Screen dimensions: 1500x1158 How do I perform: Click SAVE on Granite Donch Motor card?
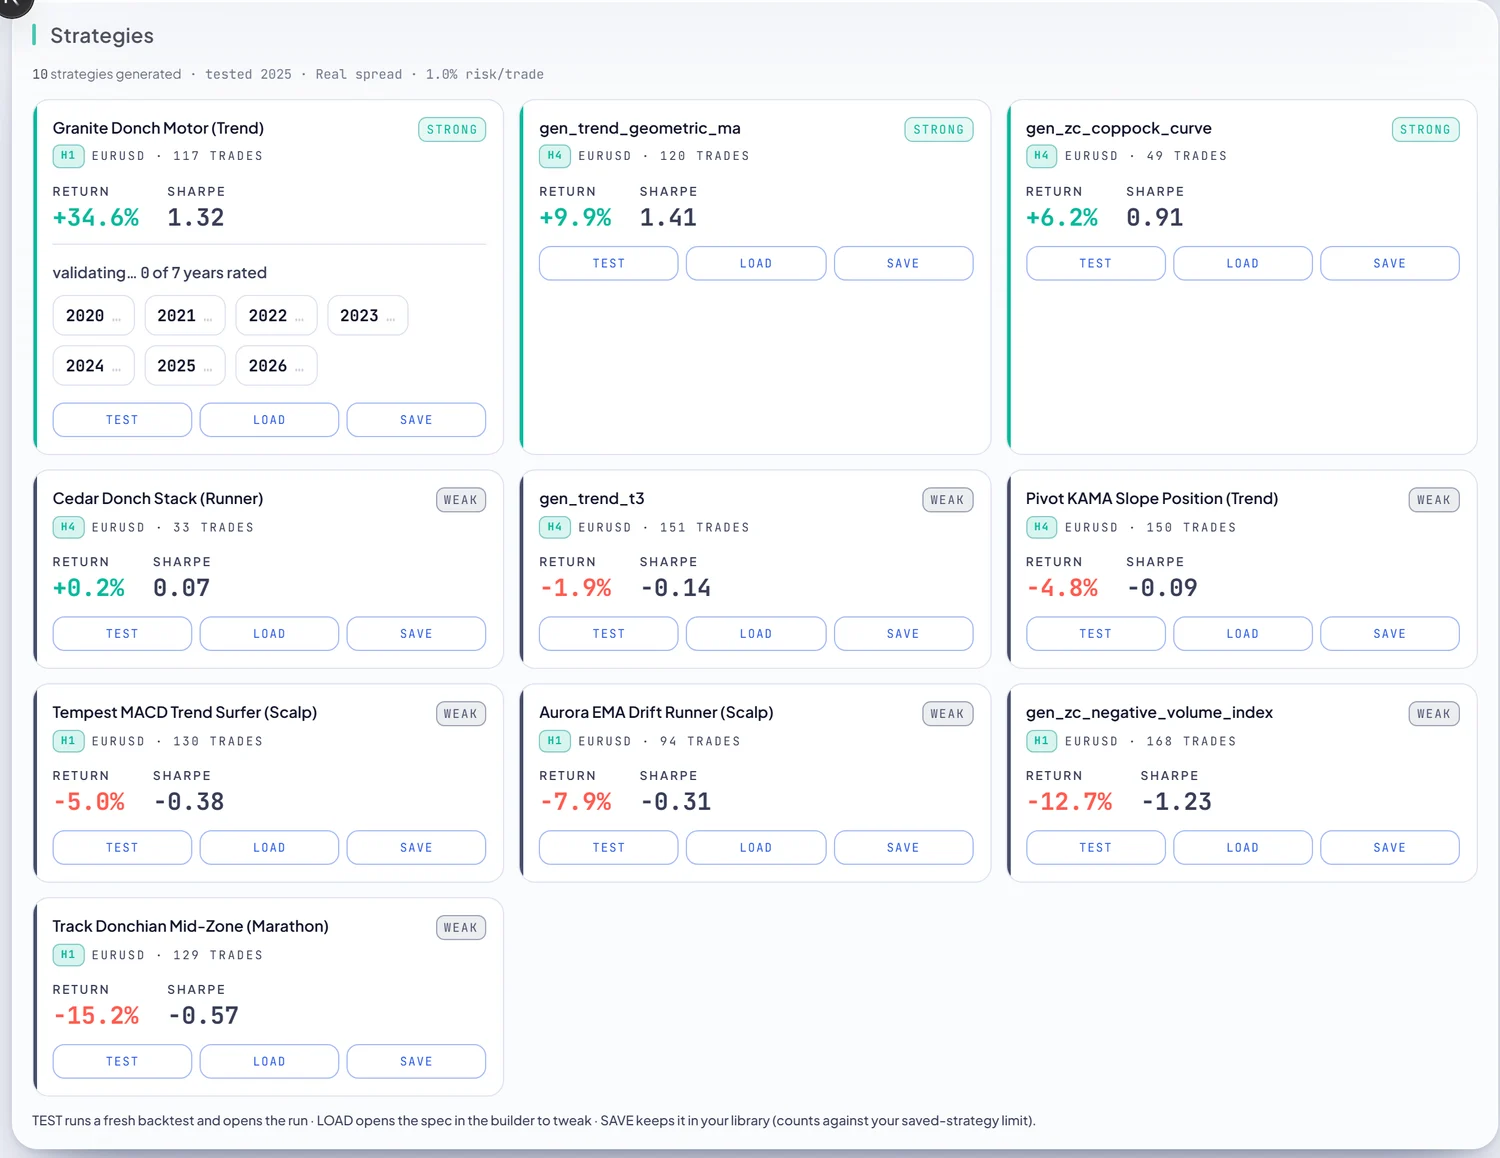(416, 420)
